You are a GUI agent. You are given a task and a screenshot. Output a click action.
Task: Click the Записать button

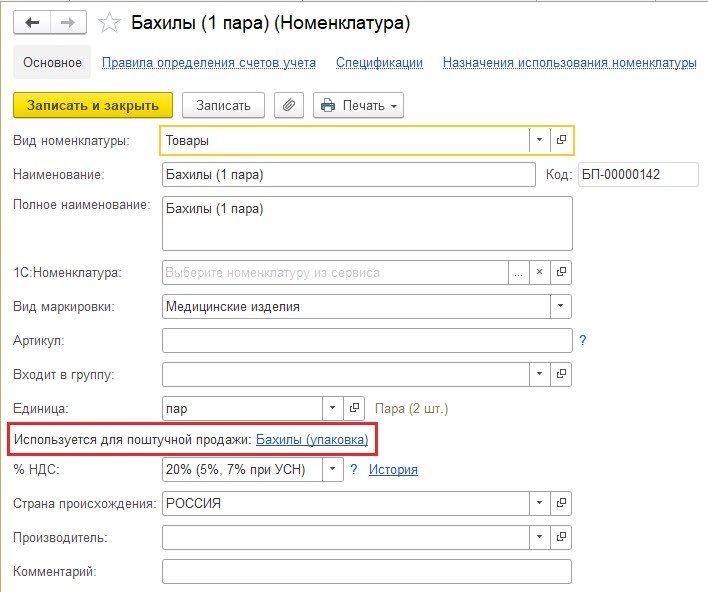pyautogui.click(x=223, y=105)
